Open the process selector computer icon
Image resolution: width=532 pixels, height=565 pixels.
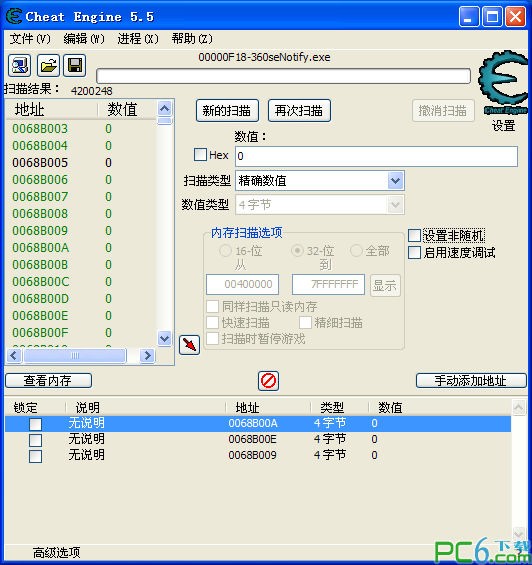[19, 66]
